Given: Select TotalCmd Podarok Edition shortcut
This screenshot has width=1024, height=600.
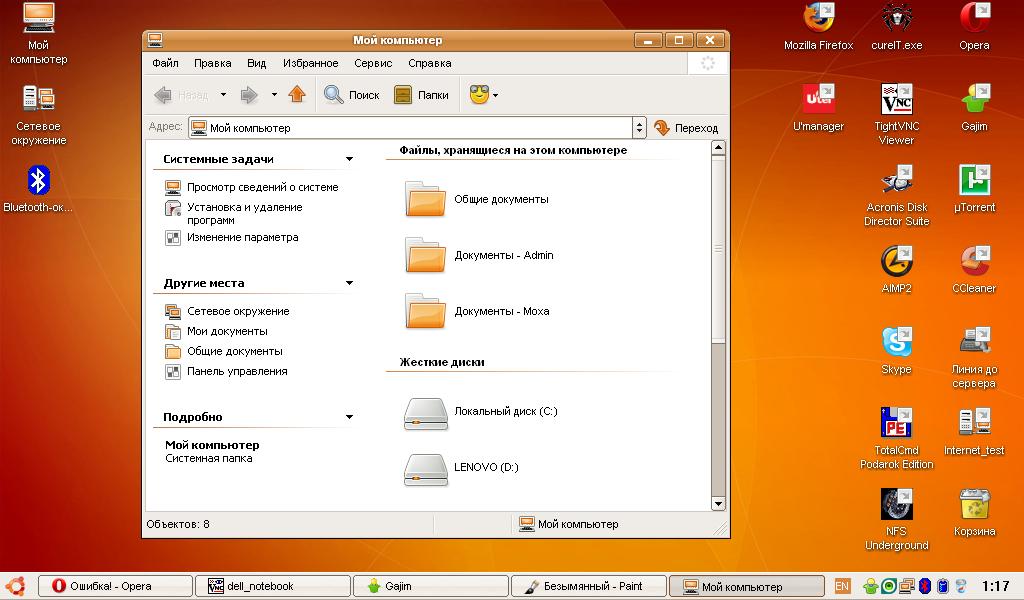Looking at the screenshot, I should pos(897,439).
